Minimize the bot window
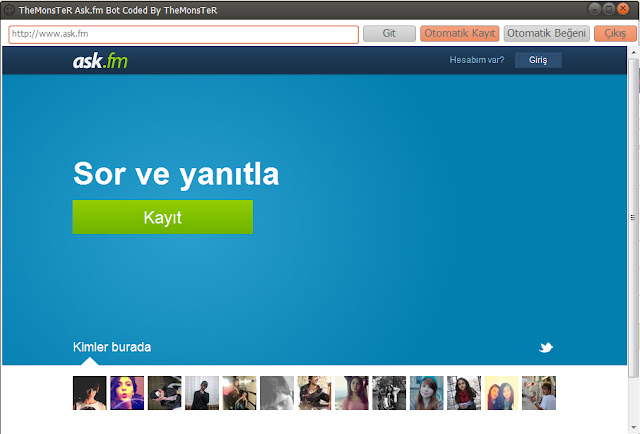The image size is (640, 434). click(594, 9)
